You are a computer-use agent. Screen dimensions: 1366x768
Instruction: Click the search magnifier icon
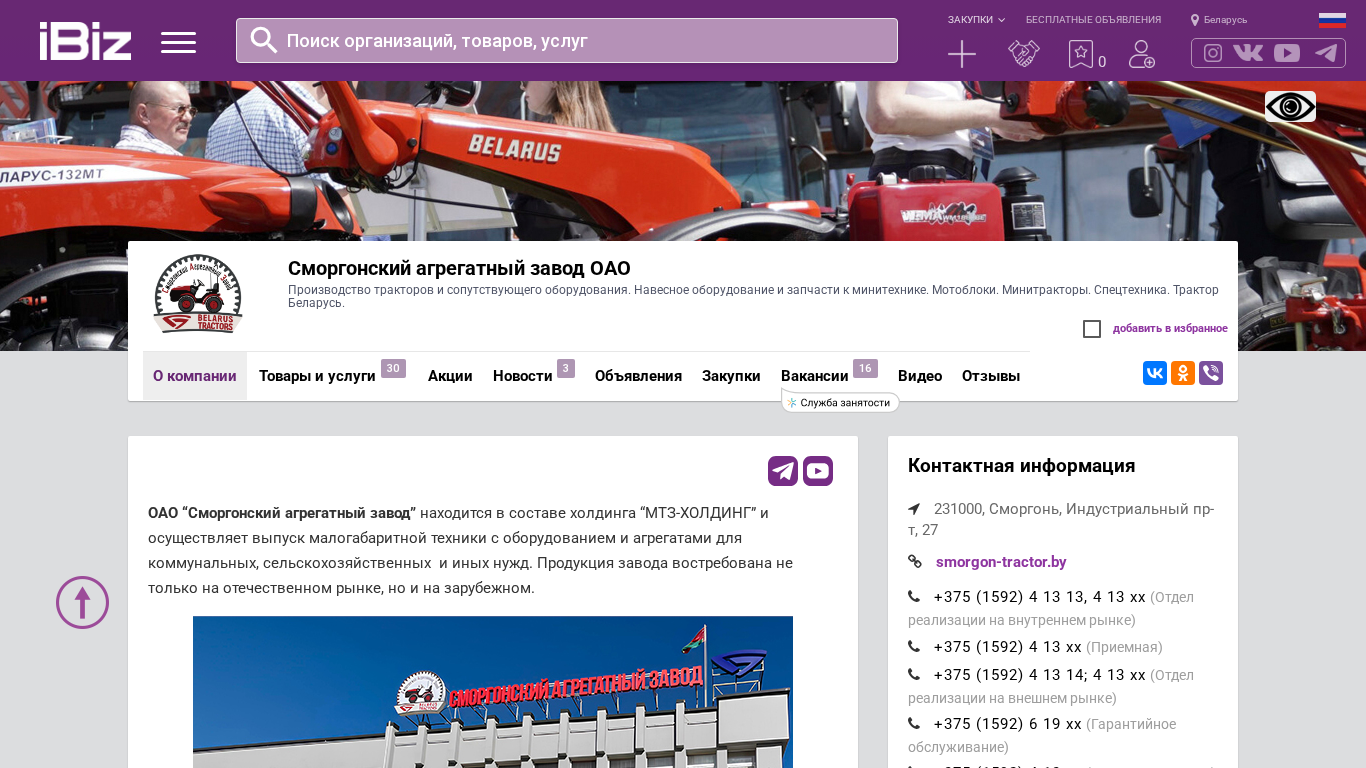pyautogui.click(x=264, y=40)
